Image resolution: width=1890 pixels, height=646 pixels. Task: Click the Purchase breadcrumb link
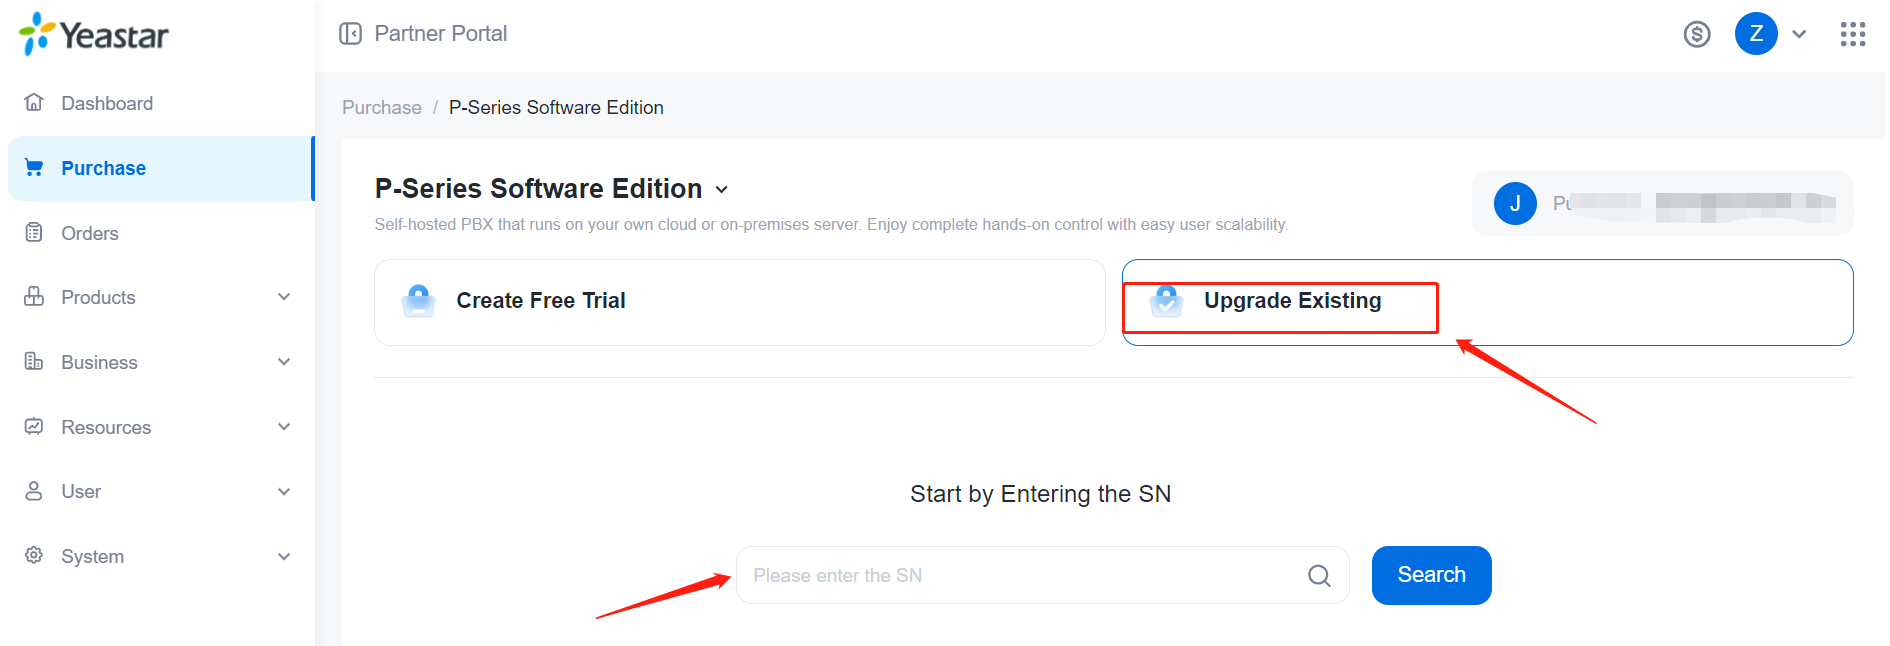[382, 107]
